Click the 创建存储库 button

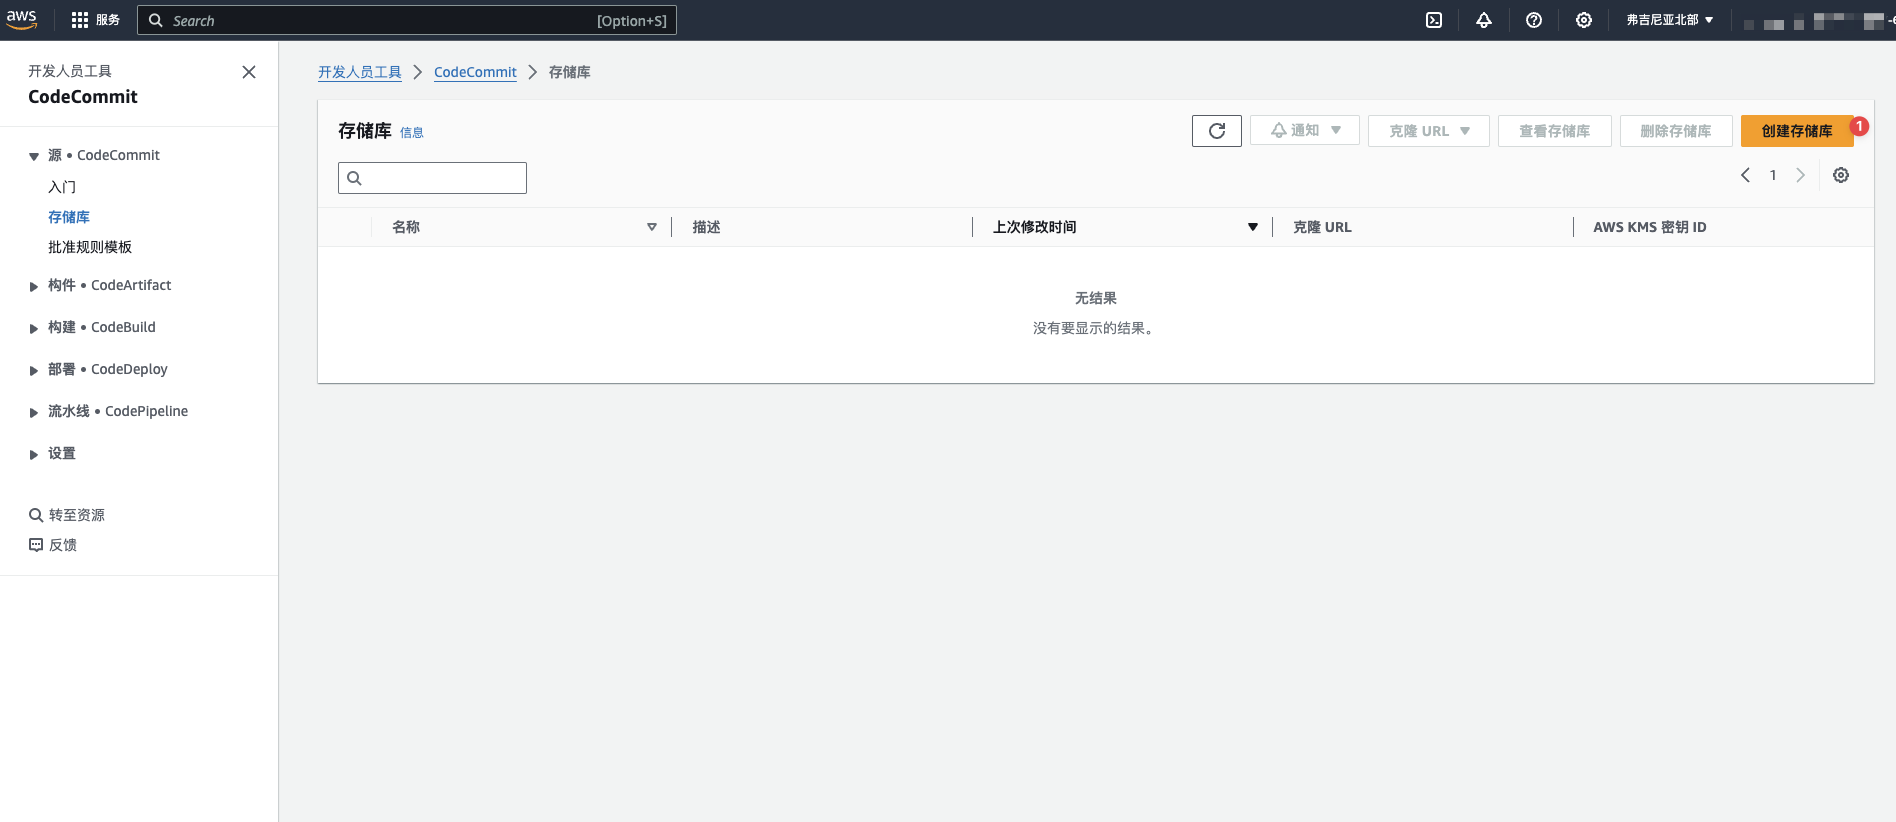tap(1797, 131)
